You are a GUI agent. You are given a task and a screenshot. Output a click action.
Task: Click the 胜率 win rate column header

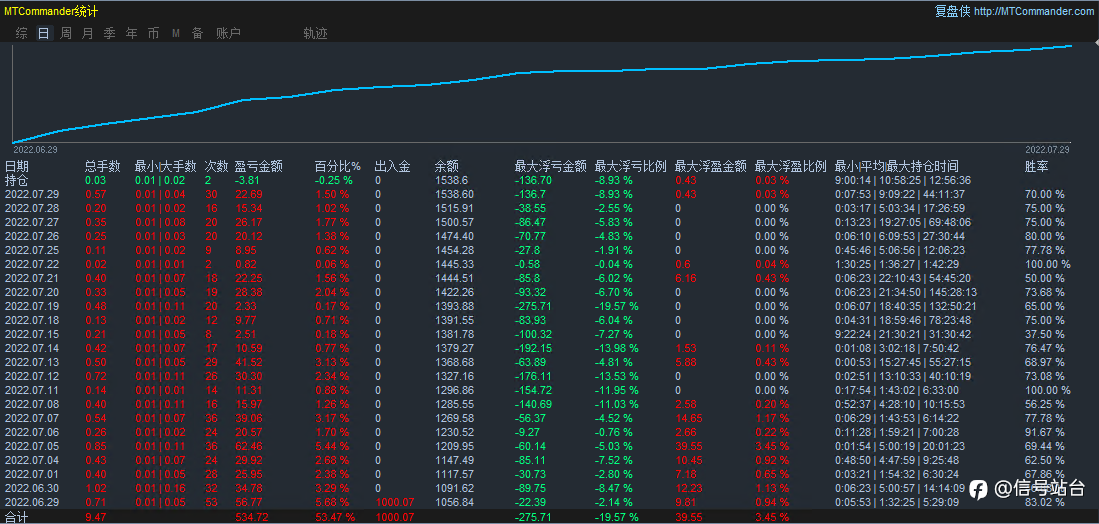1037,167
